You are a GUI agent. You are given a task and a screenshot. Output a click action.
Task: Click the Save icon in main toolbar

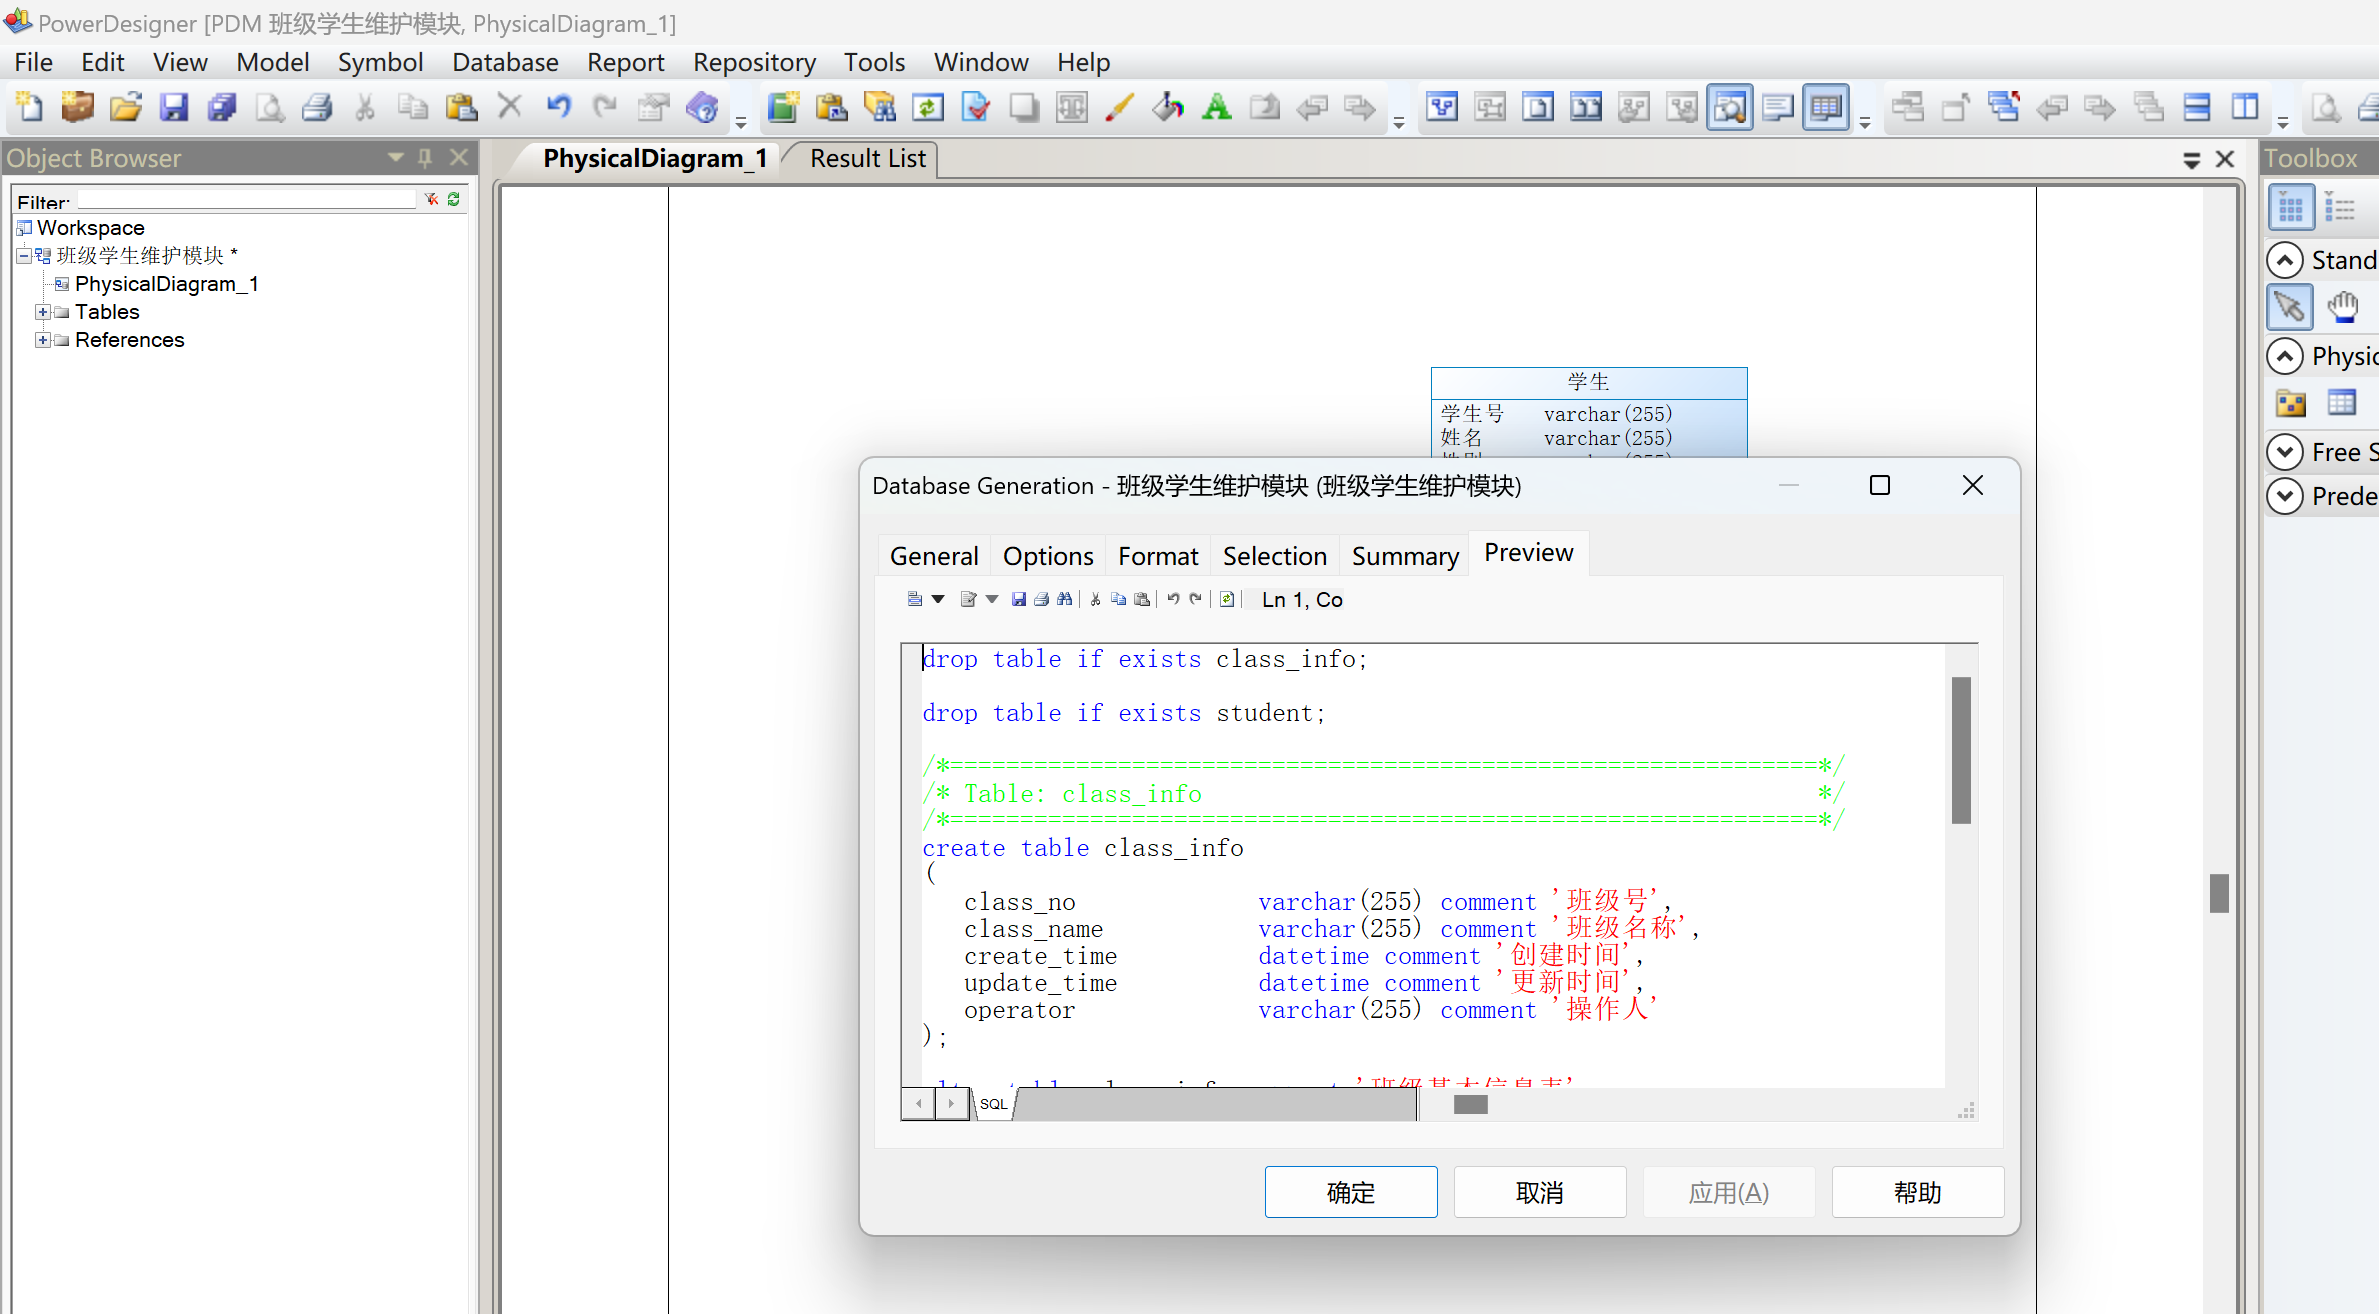coord(174,107)
